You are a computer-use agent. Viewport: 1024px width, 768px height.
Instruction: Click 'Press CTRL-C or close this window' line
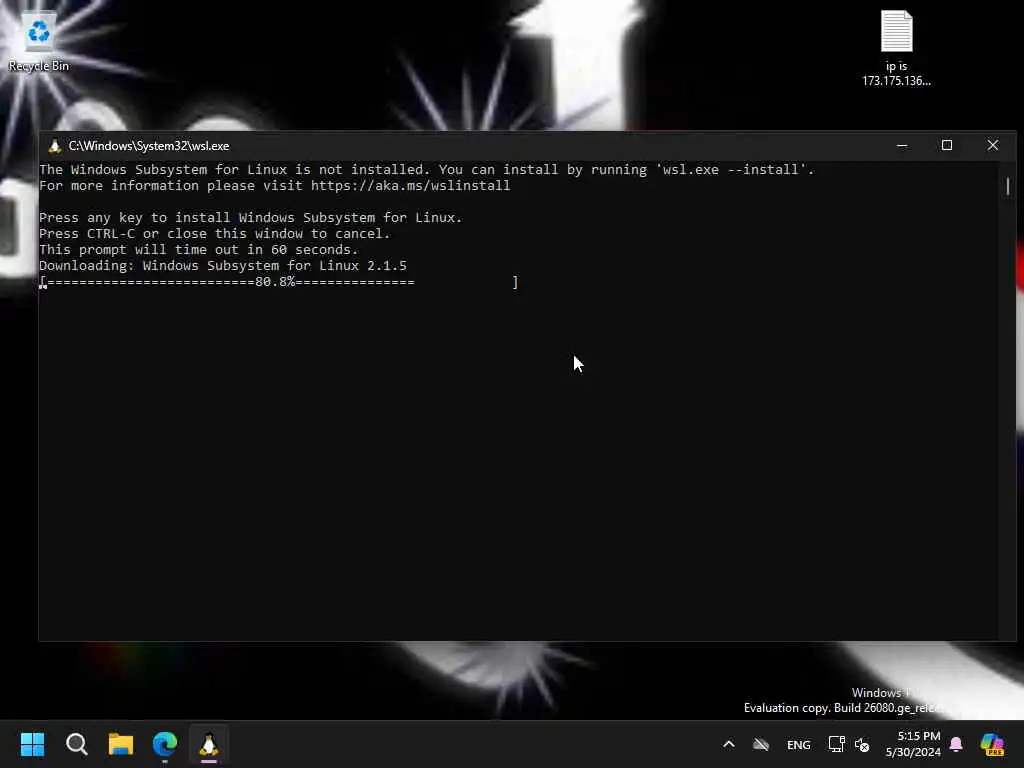pyautogui.click(x=214, y=234)
